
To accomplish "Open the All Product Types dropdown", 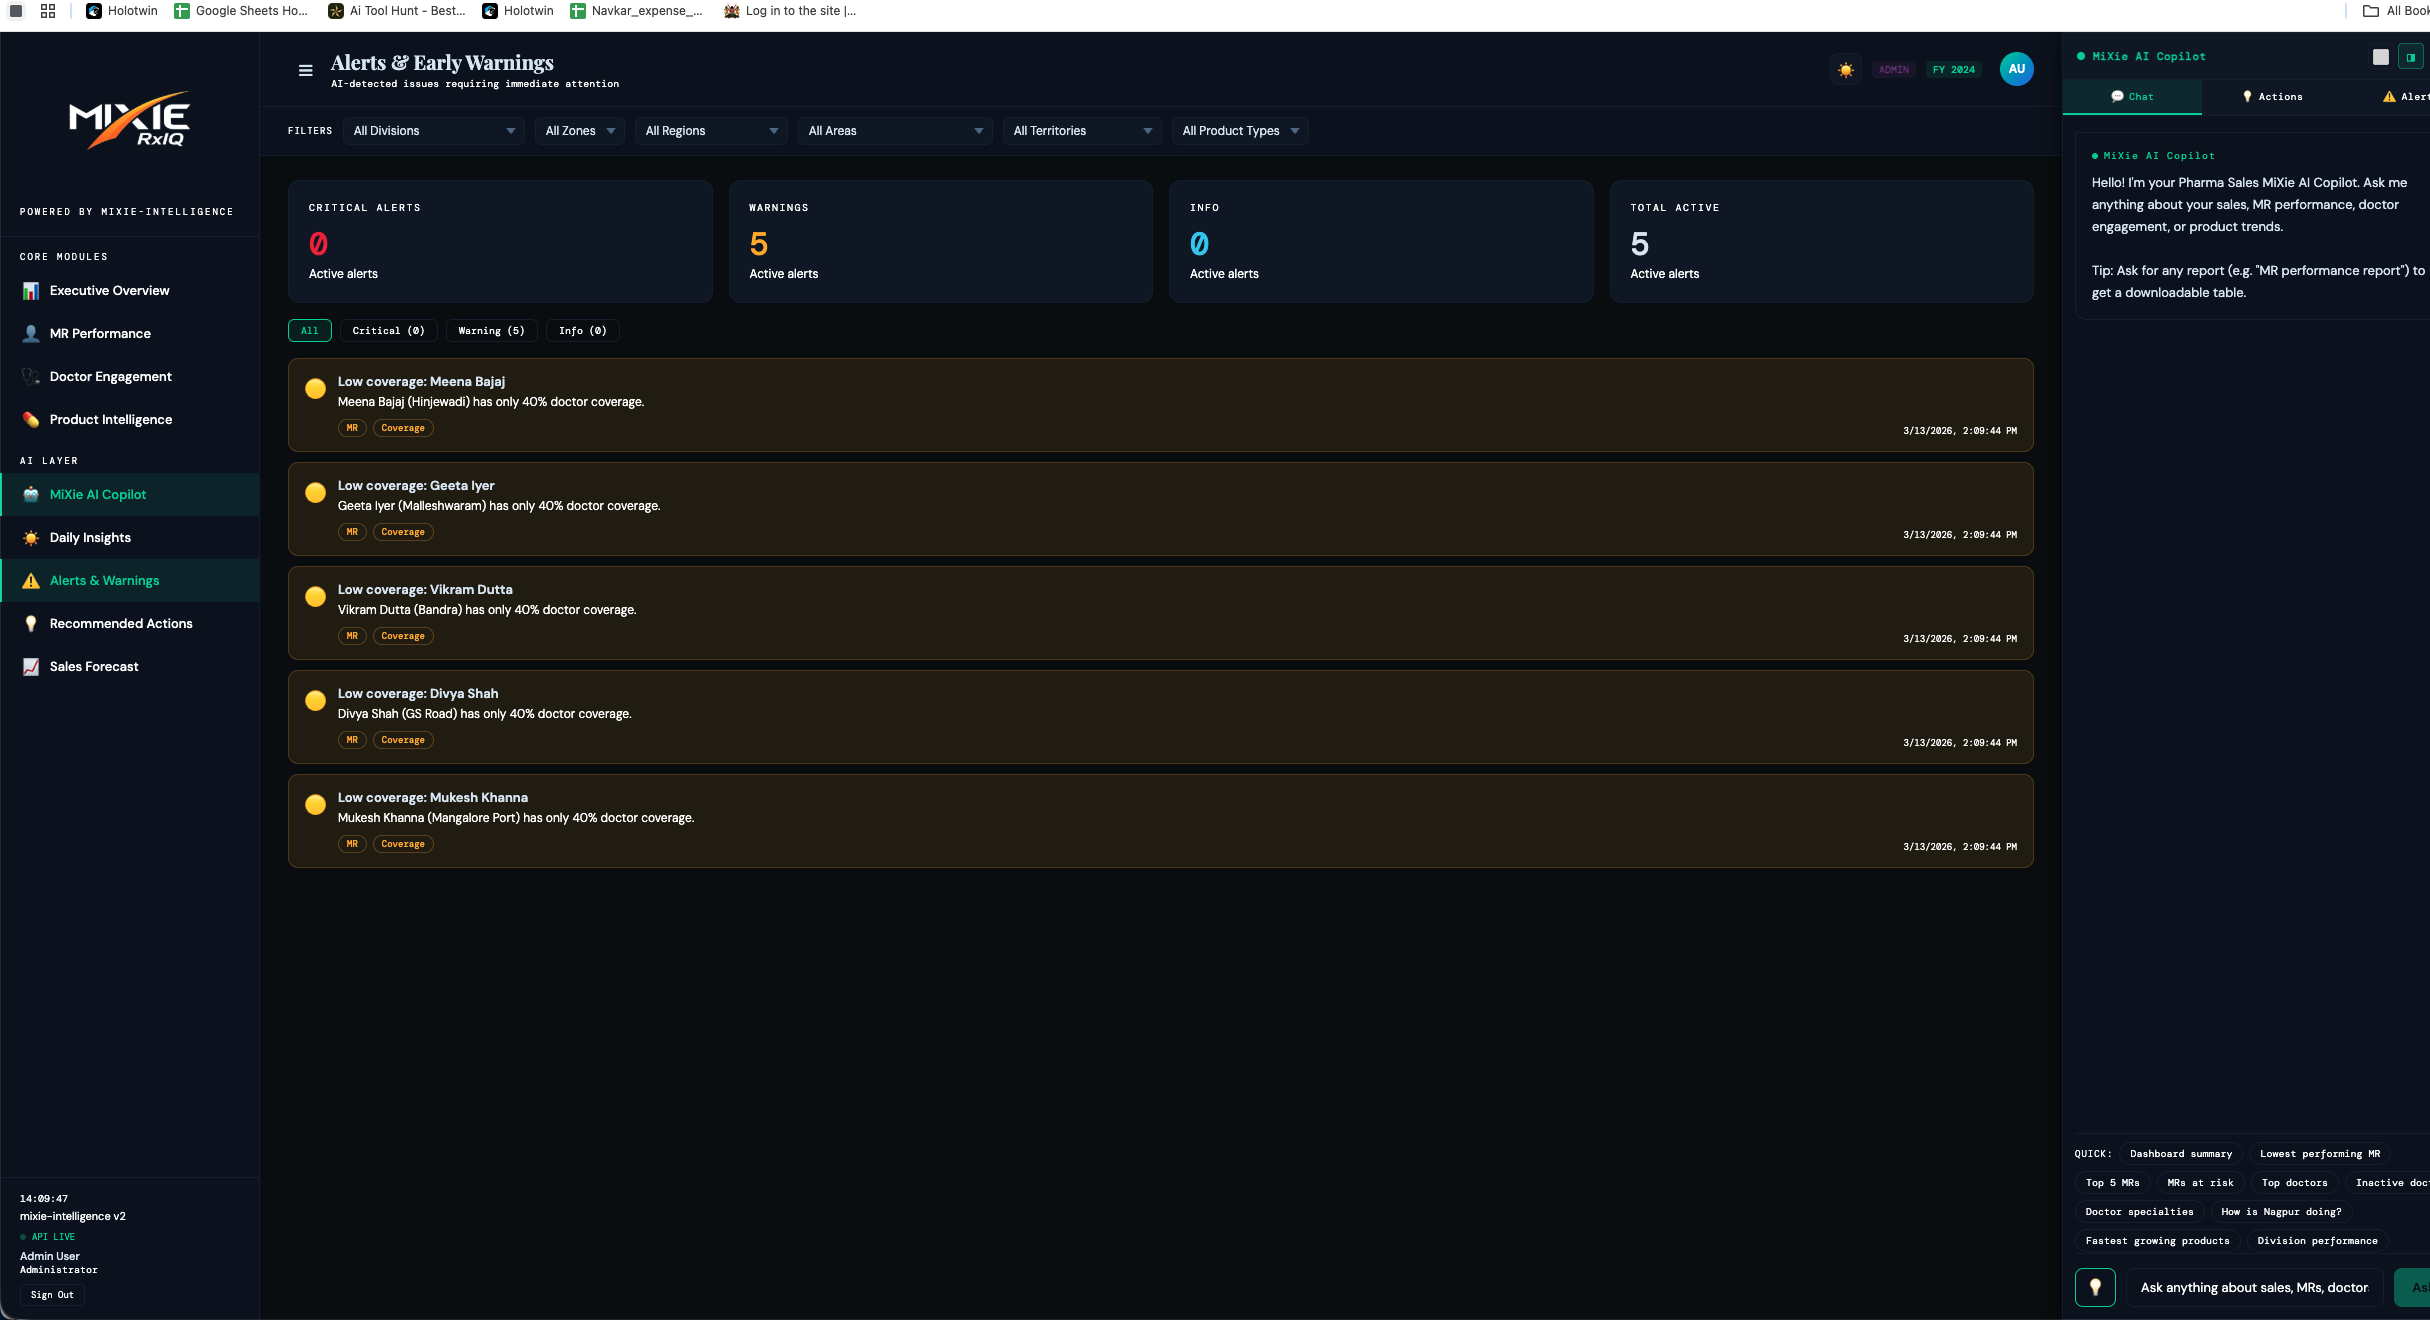I will [x=1240, y=130].
